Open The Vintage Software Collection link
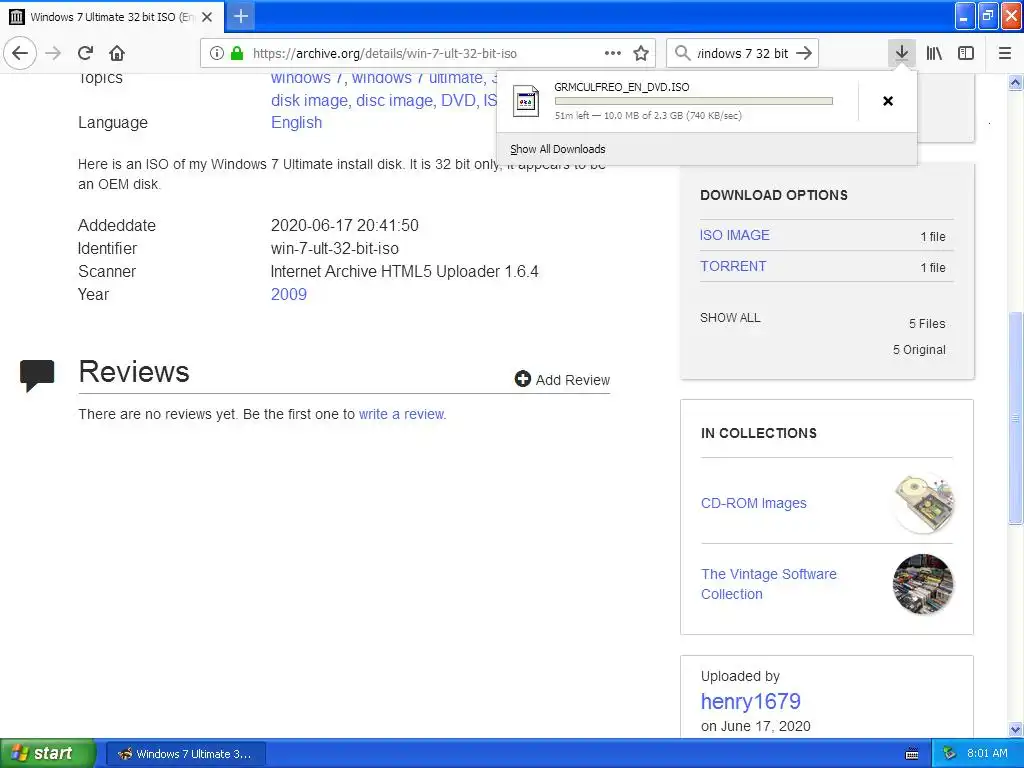Viewport: 1024px width, 768px height. click(x=769, y=584)
